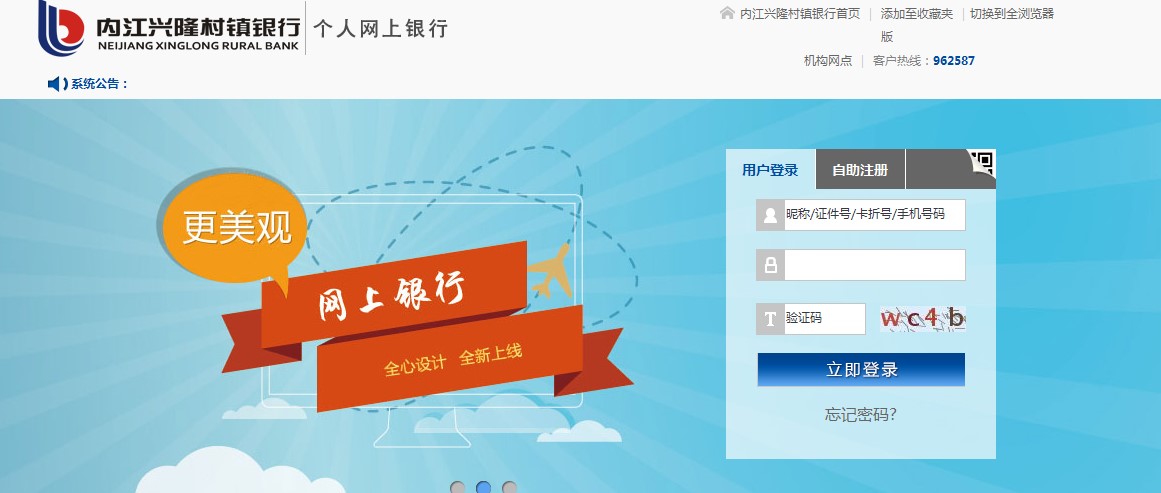This screenshot has width=1161, height=493.
Task: Click the padlock icon beside password field
Action: tap(770, 265)
